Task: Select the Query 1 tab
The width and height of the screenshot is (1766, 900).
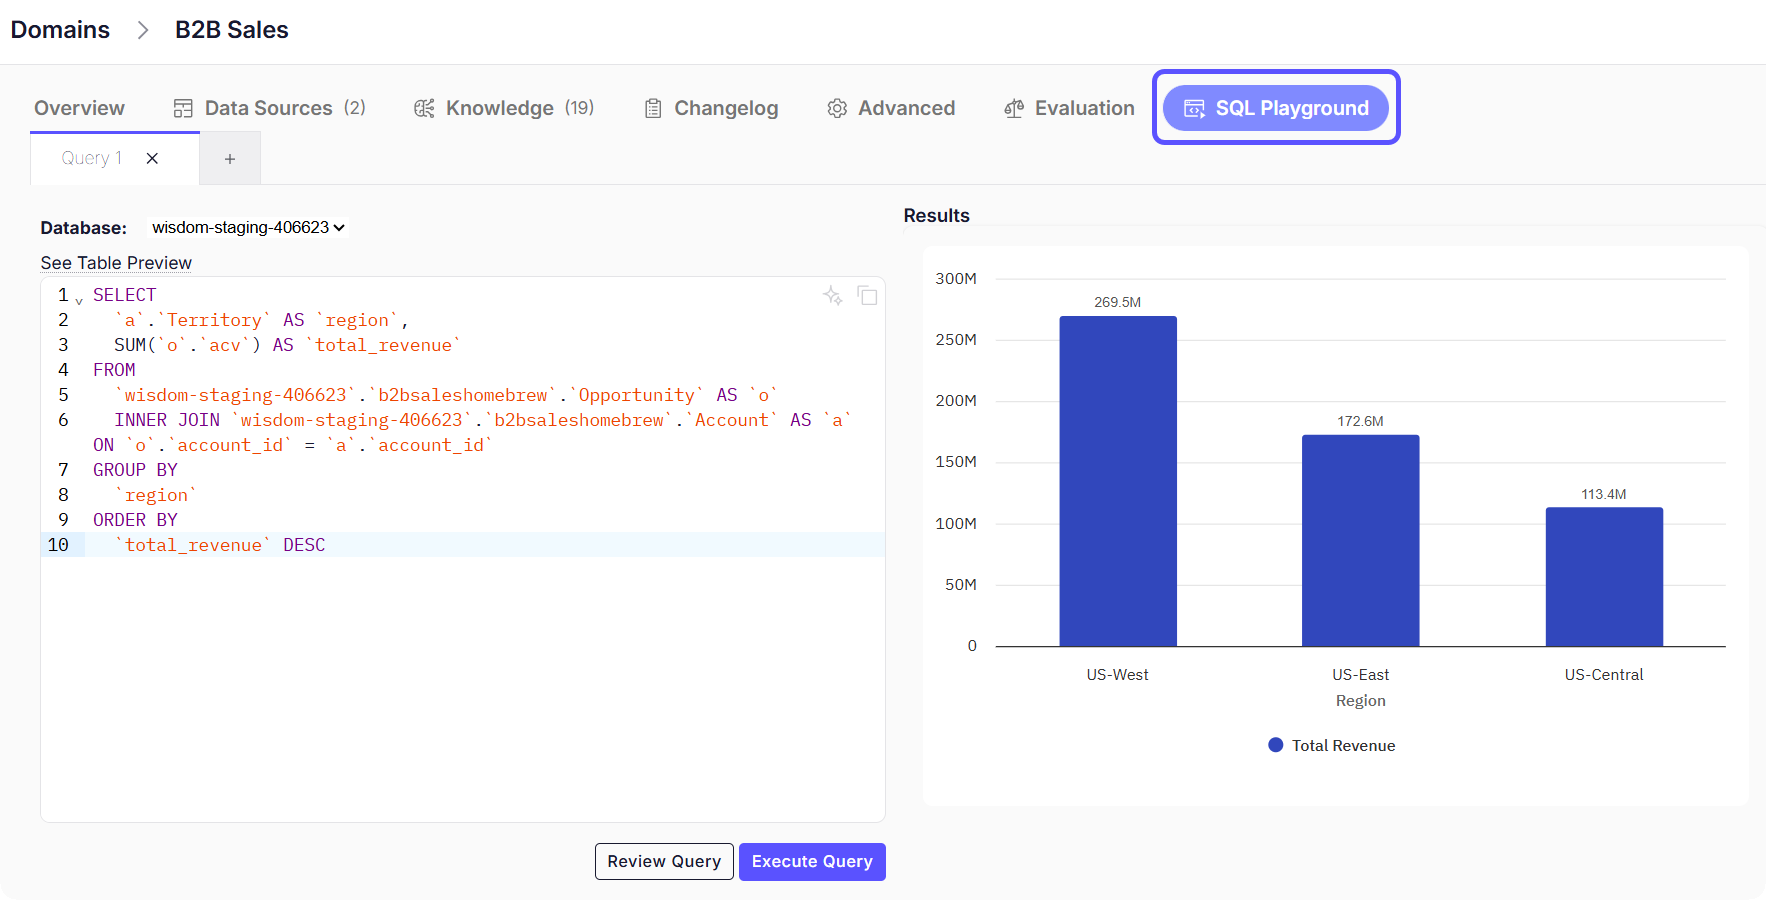Action: pyautogui.click(x=92, y=158)
